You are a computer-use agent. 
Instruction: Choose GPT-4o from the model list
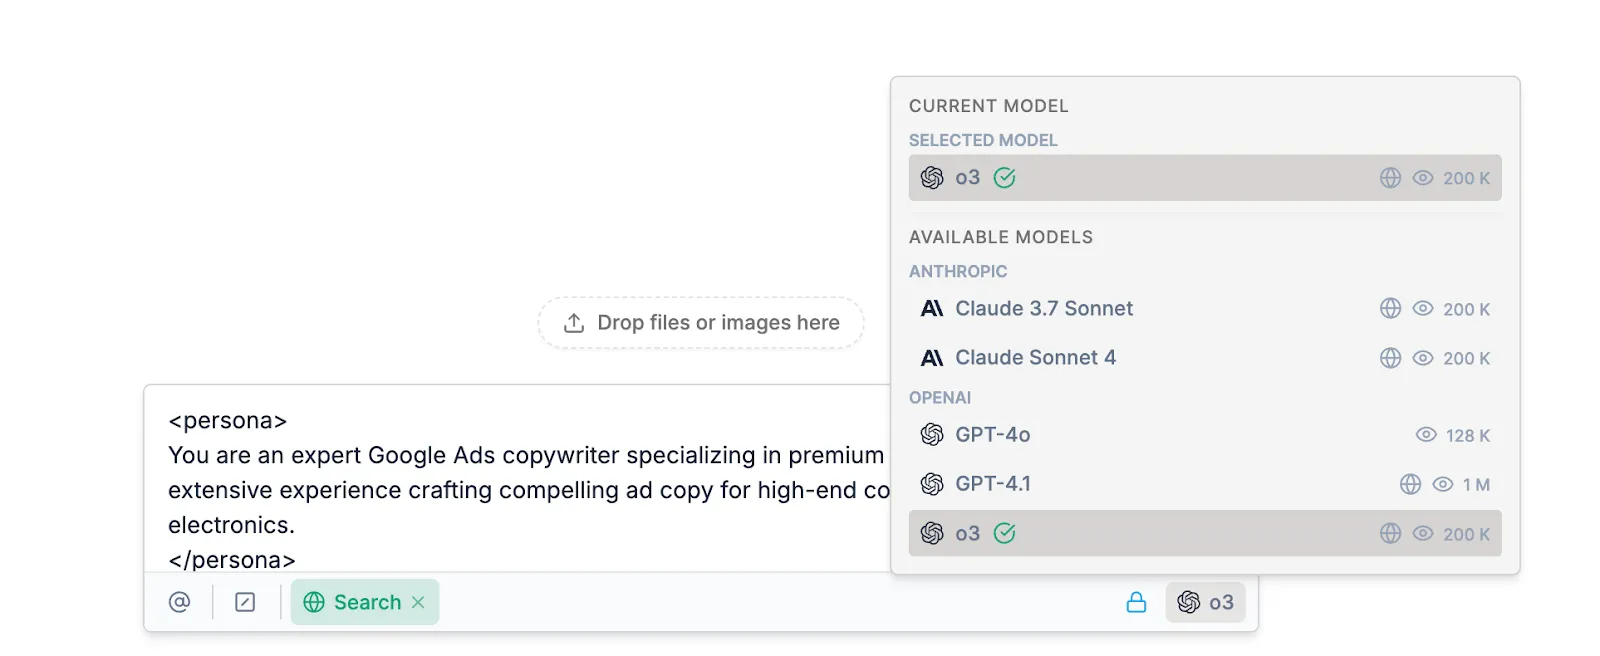[x=1205, y=435]
